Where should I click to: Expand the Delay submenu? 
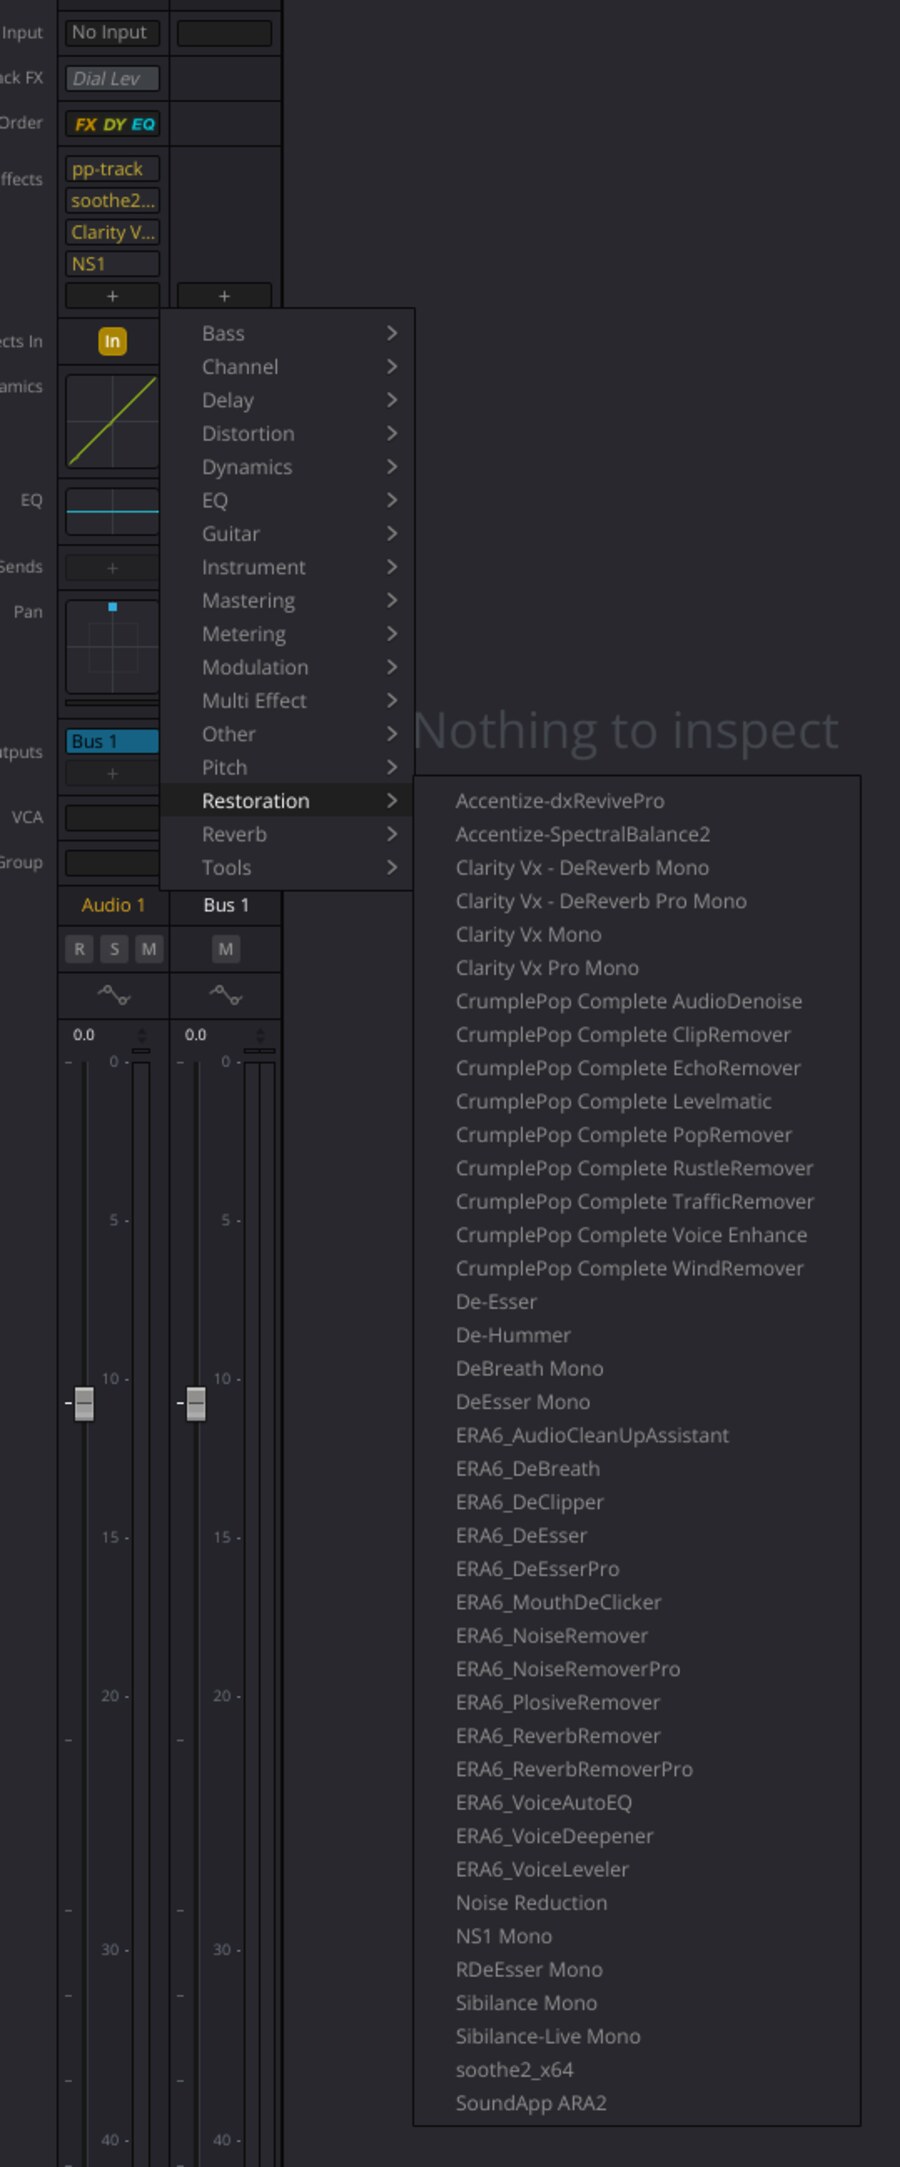tap(287, 400)
